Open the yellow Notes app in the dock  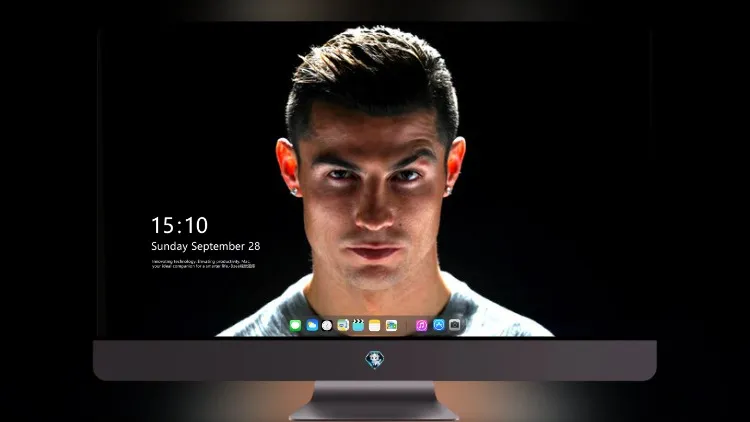click(375, 325)
